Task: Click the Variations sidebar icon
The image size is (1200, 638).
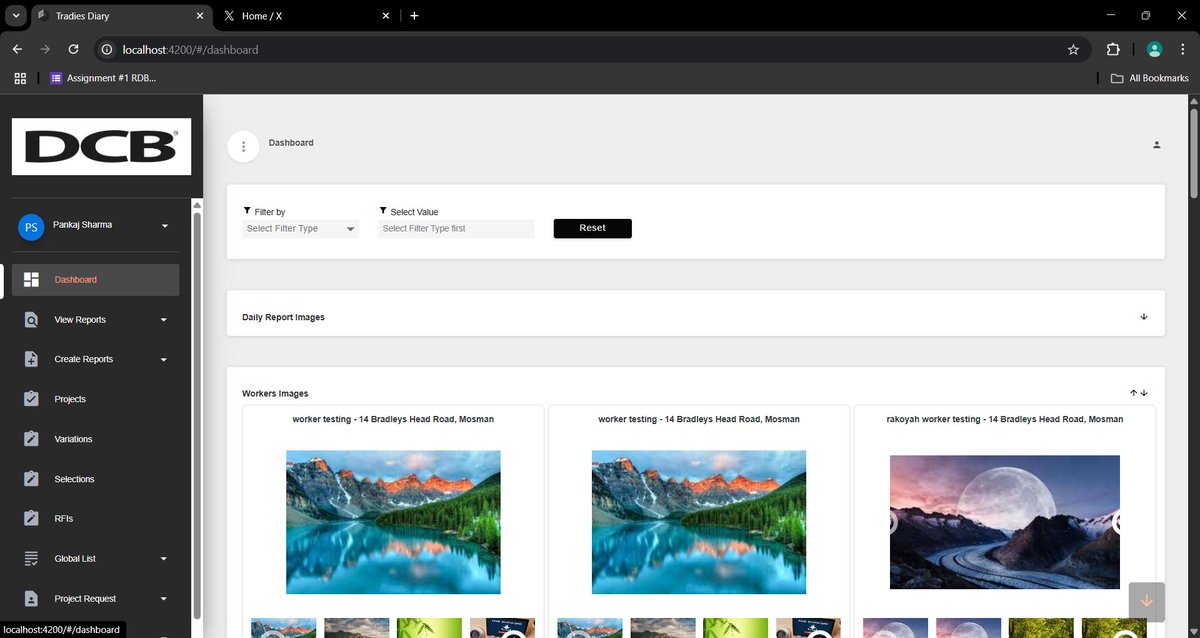Action: (32, 439)
